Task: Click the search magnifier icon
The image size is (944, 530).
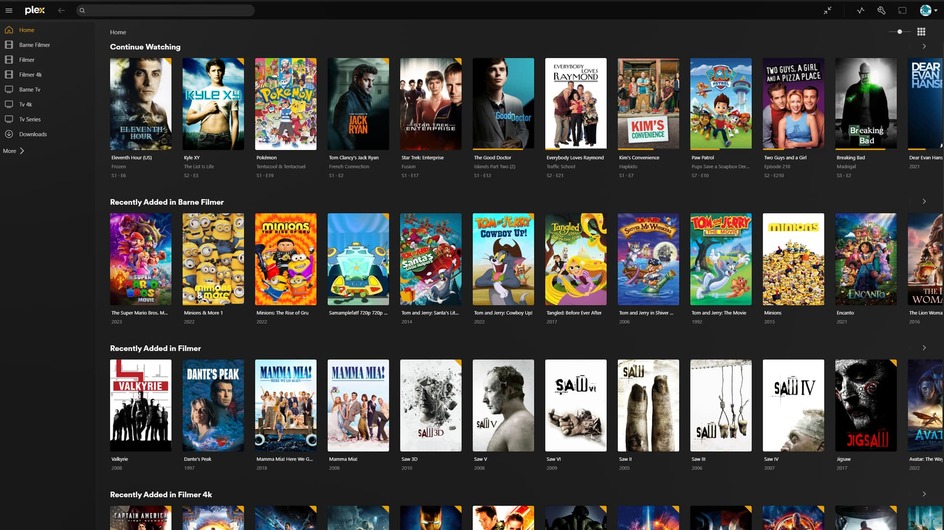Action: [82, 10]
